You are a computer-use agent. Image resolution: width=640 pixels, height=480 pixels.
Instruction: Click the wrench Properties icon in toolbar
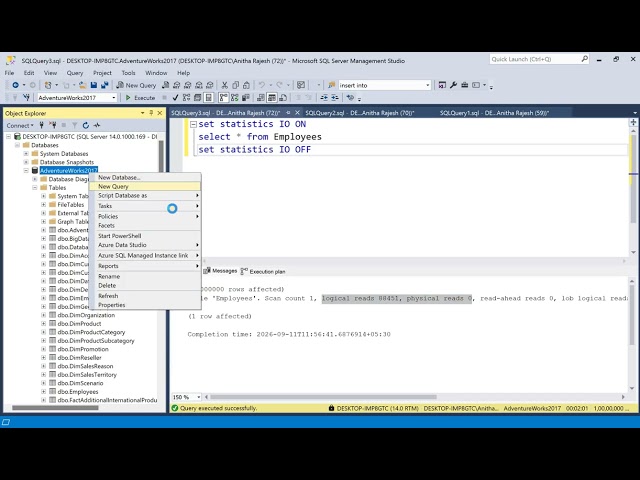click(453, 85)
